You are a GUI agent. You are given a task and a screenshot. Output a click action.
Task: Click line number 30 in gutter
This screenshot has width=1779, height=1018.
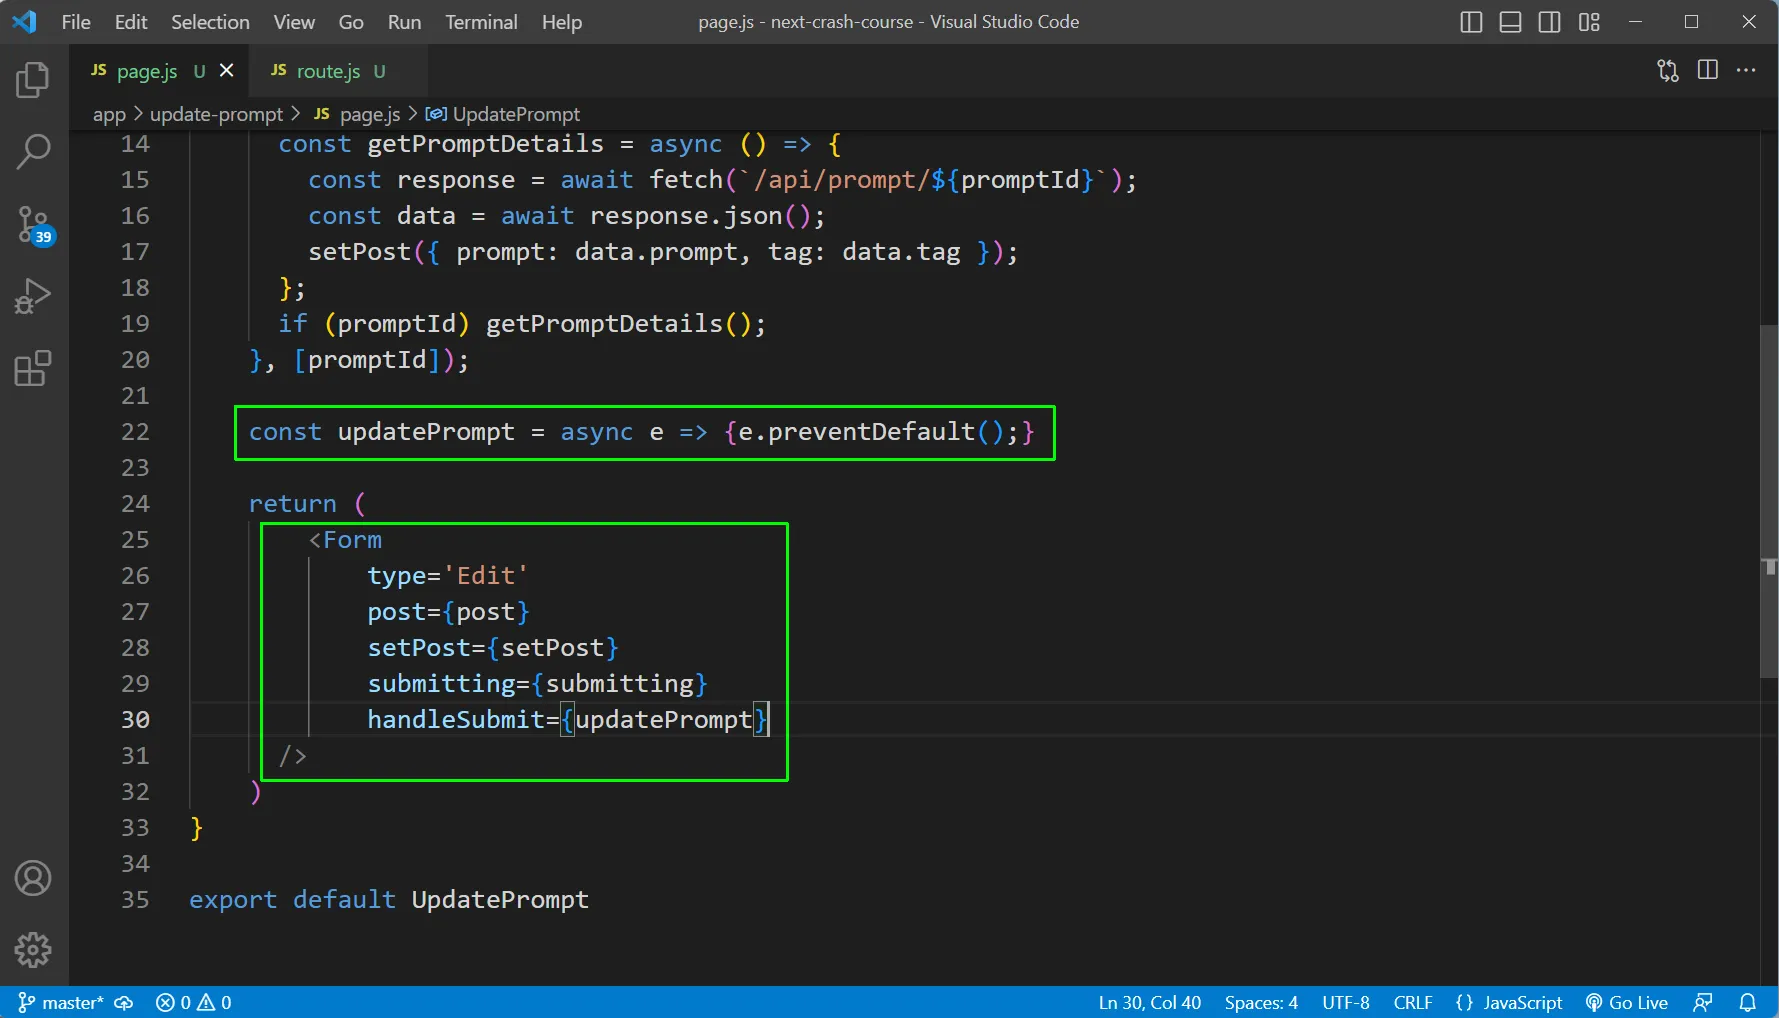[135, 720]
